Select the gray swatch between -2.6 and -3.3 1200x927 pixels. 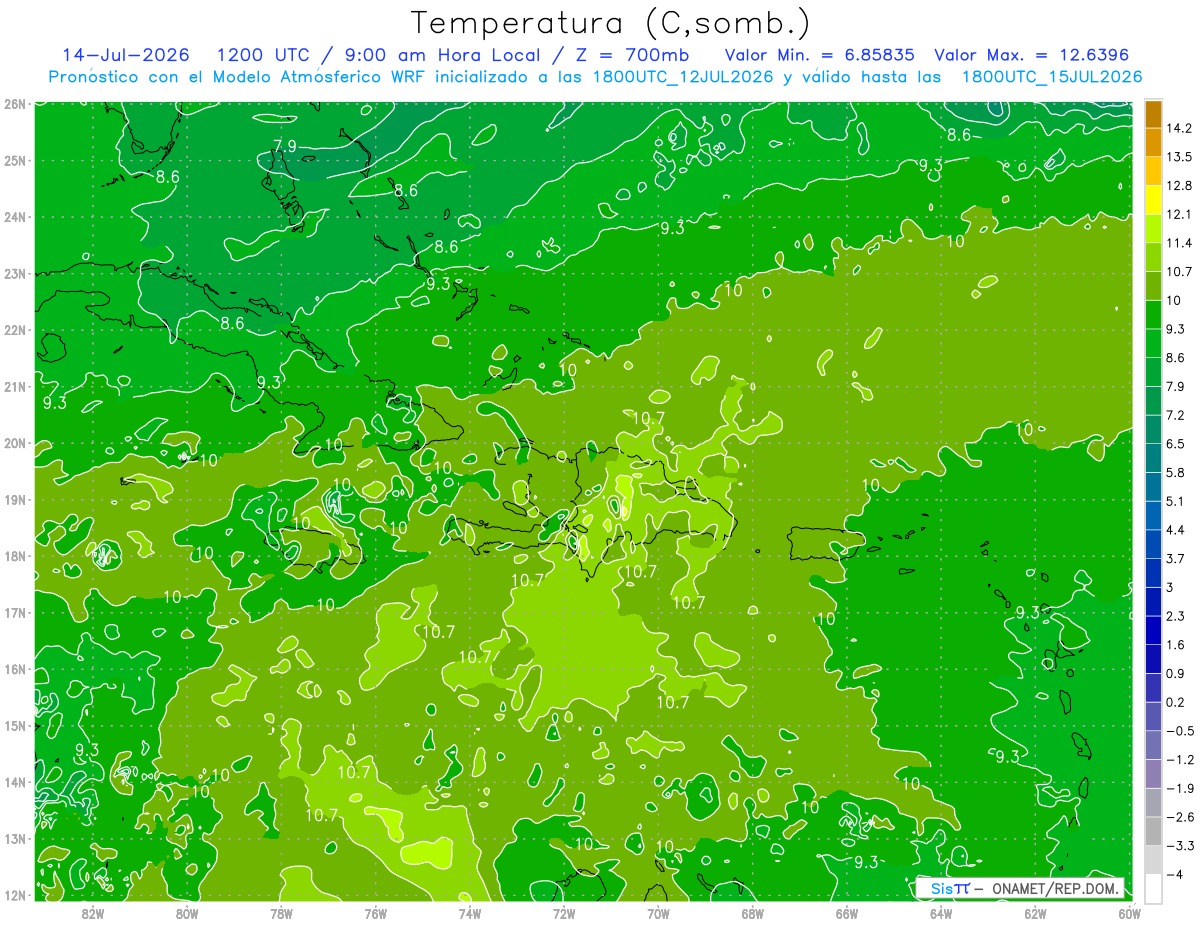point(1153,830)
